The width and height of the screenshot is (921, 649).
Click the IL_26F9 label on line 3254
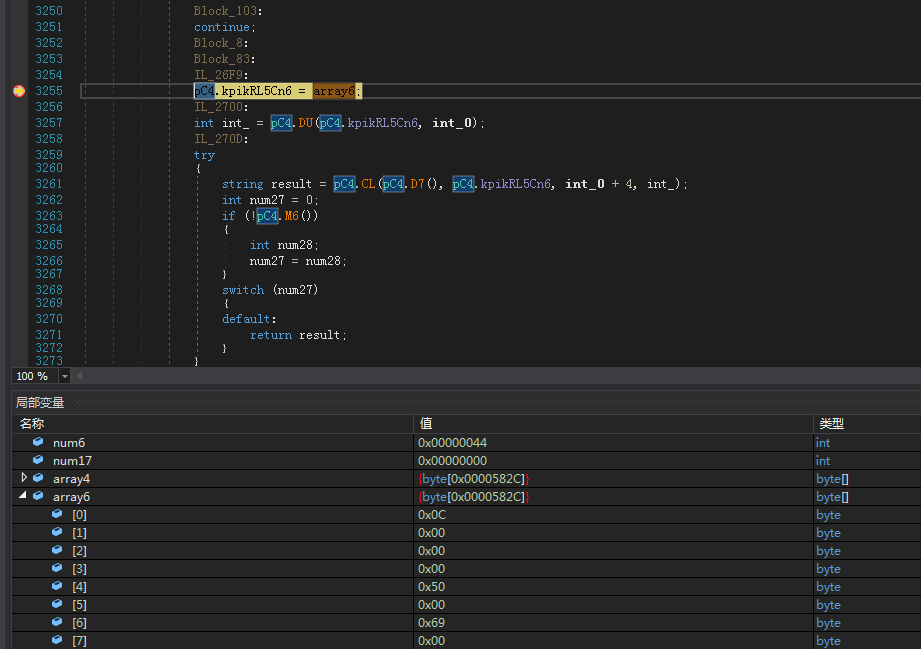221,75
